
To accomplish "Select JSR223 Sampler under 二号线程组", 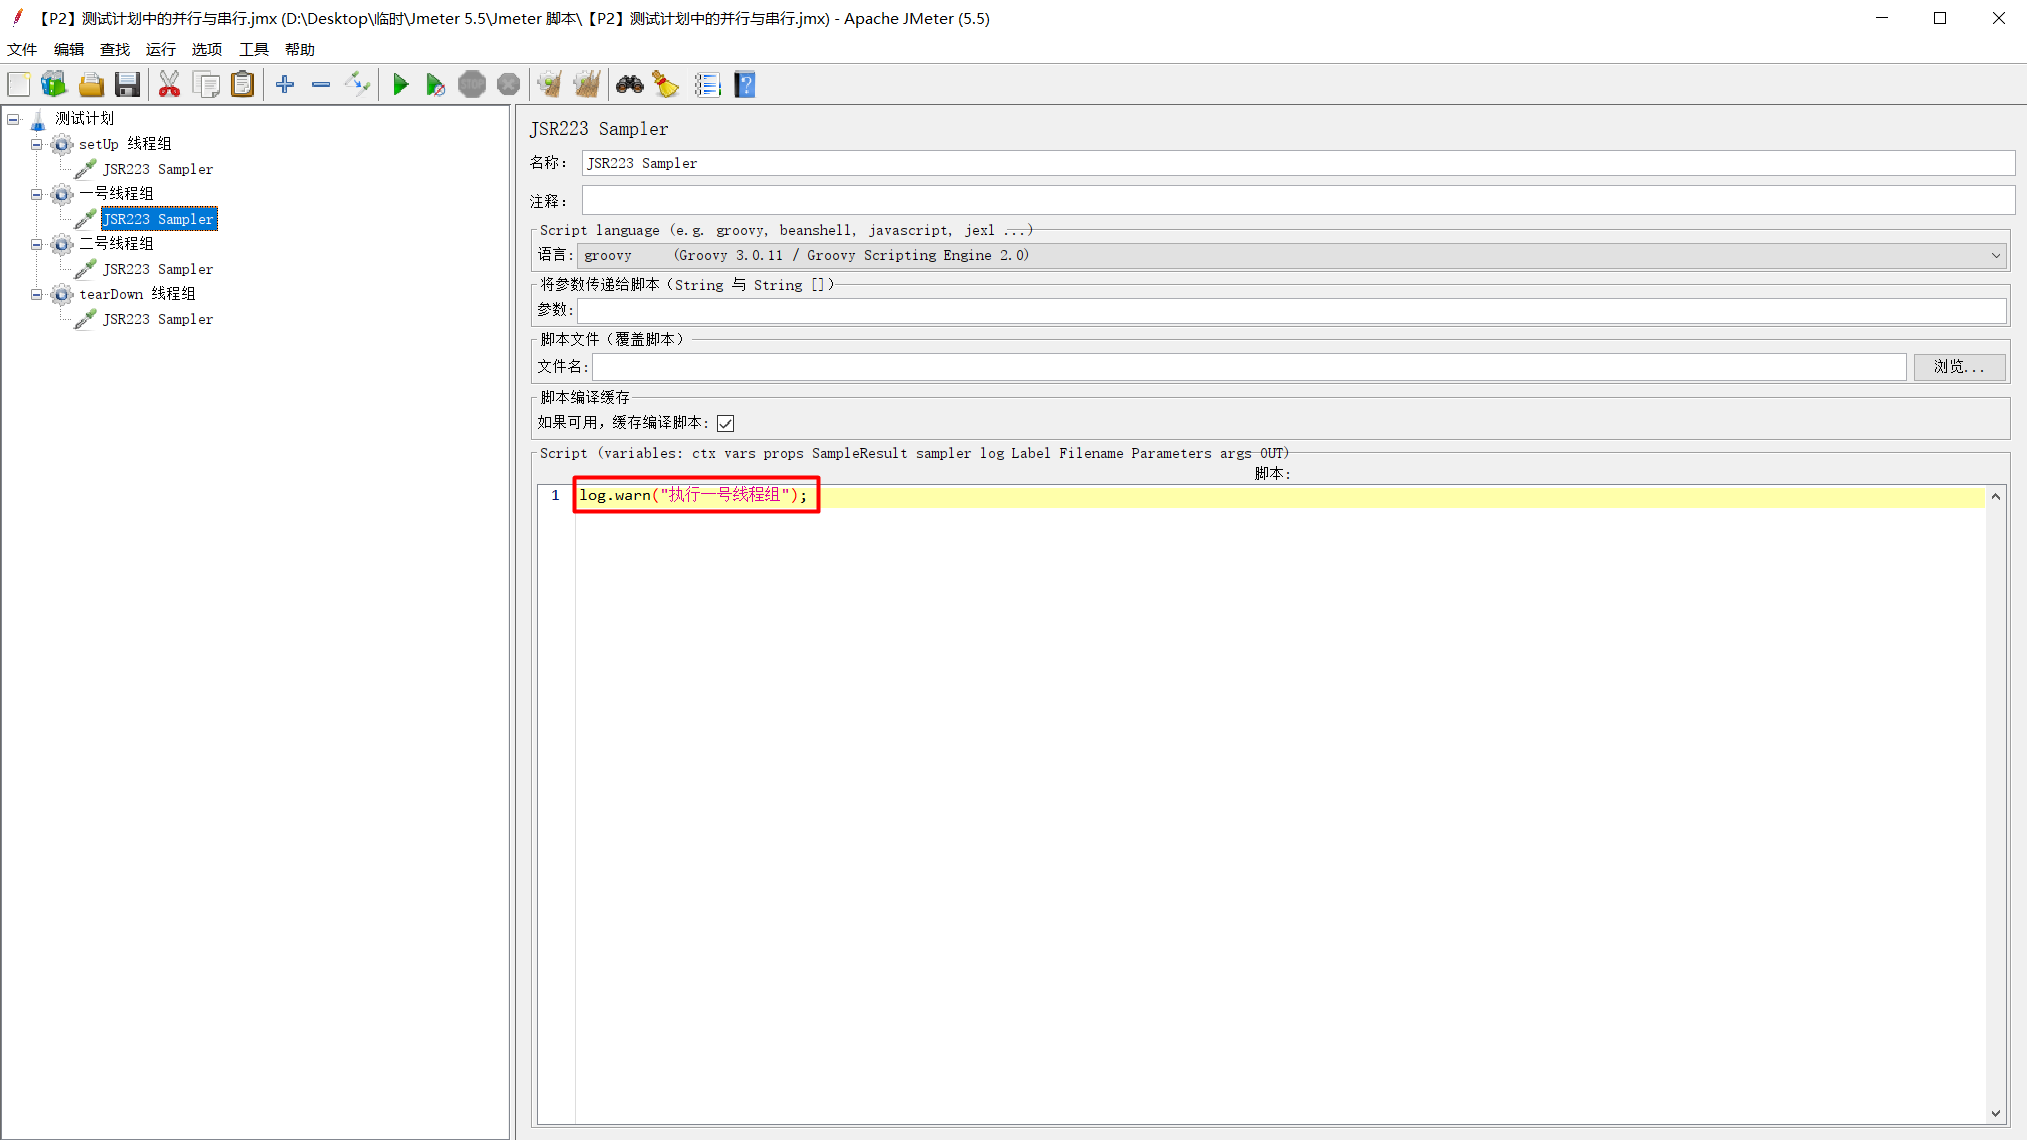I will pos(158,269).
